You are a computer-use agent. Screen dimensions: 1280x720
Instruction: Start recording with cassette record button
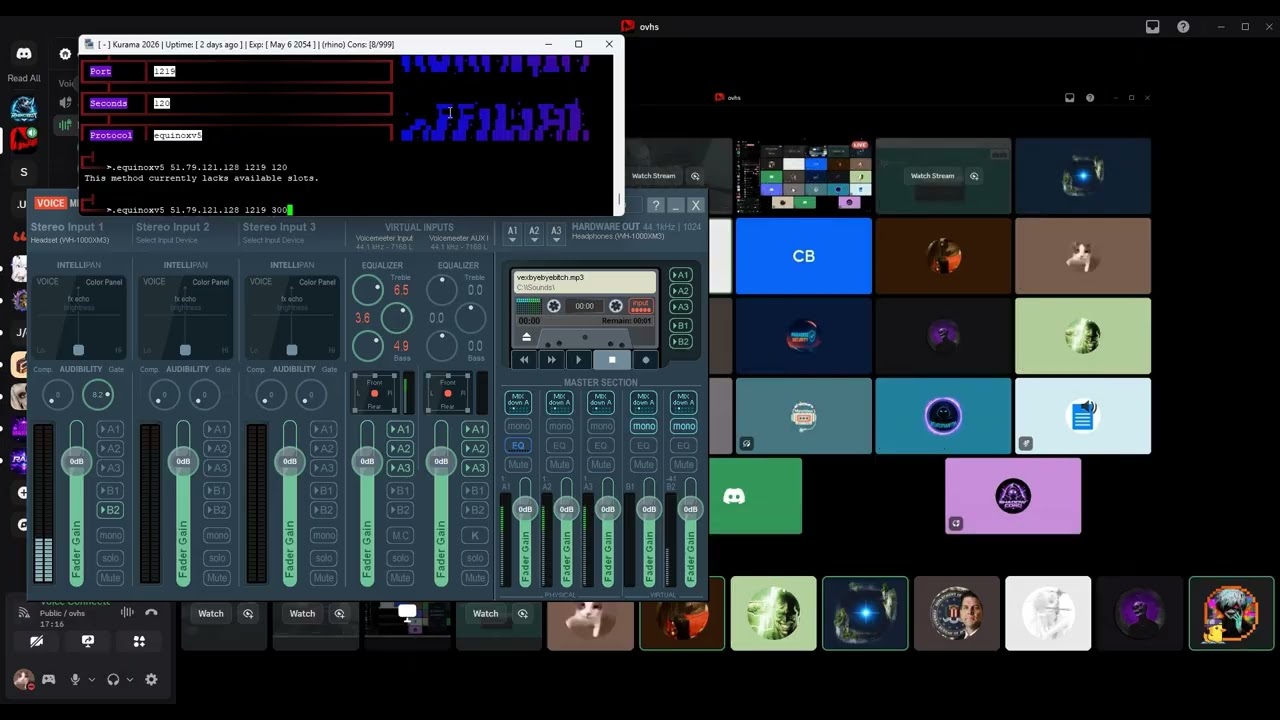tap(645, 360)
